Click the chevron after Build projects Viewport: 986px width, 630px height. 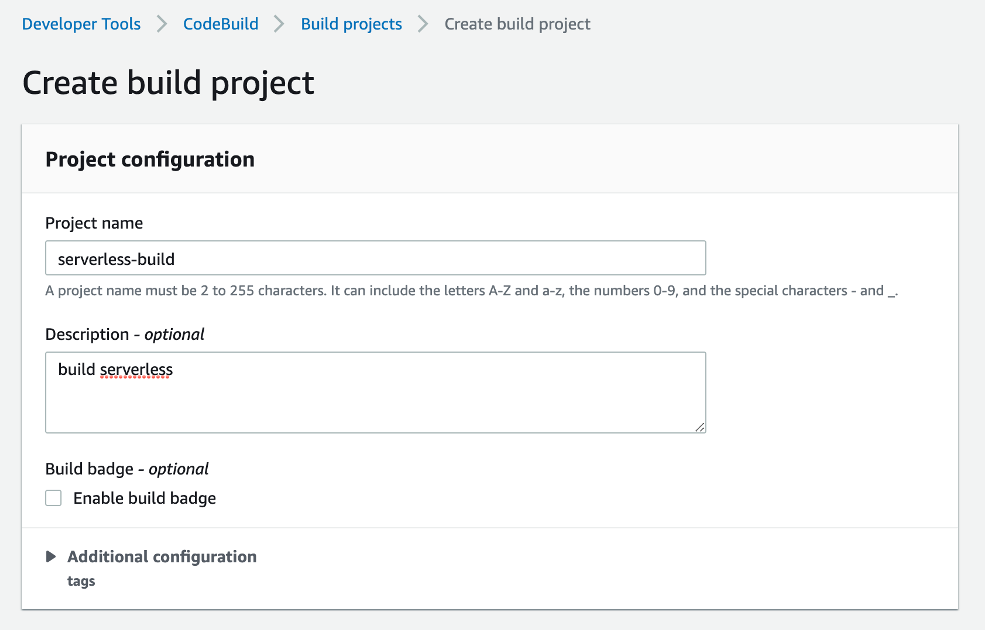point(424,24)
